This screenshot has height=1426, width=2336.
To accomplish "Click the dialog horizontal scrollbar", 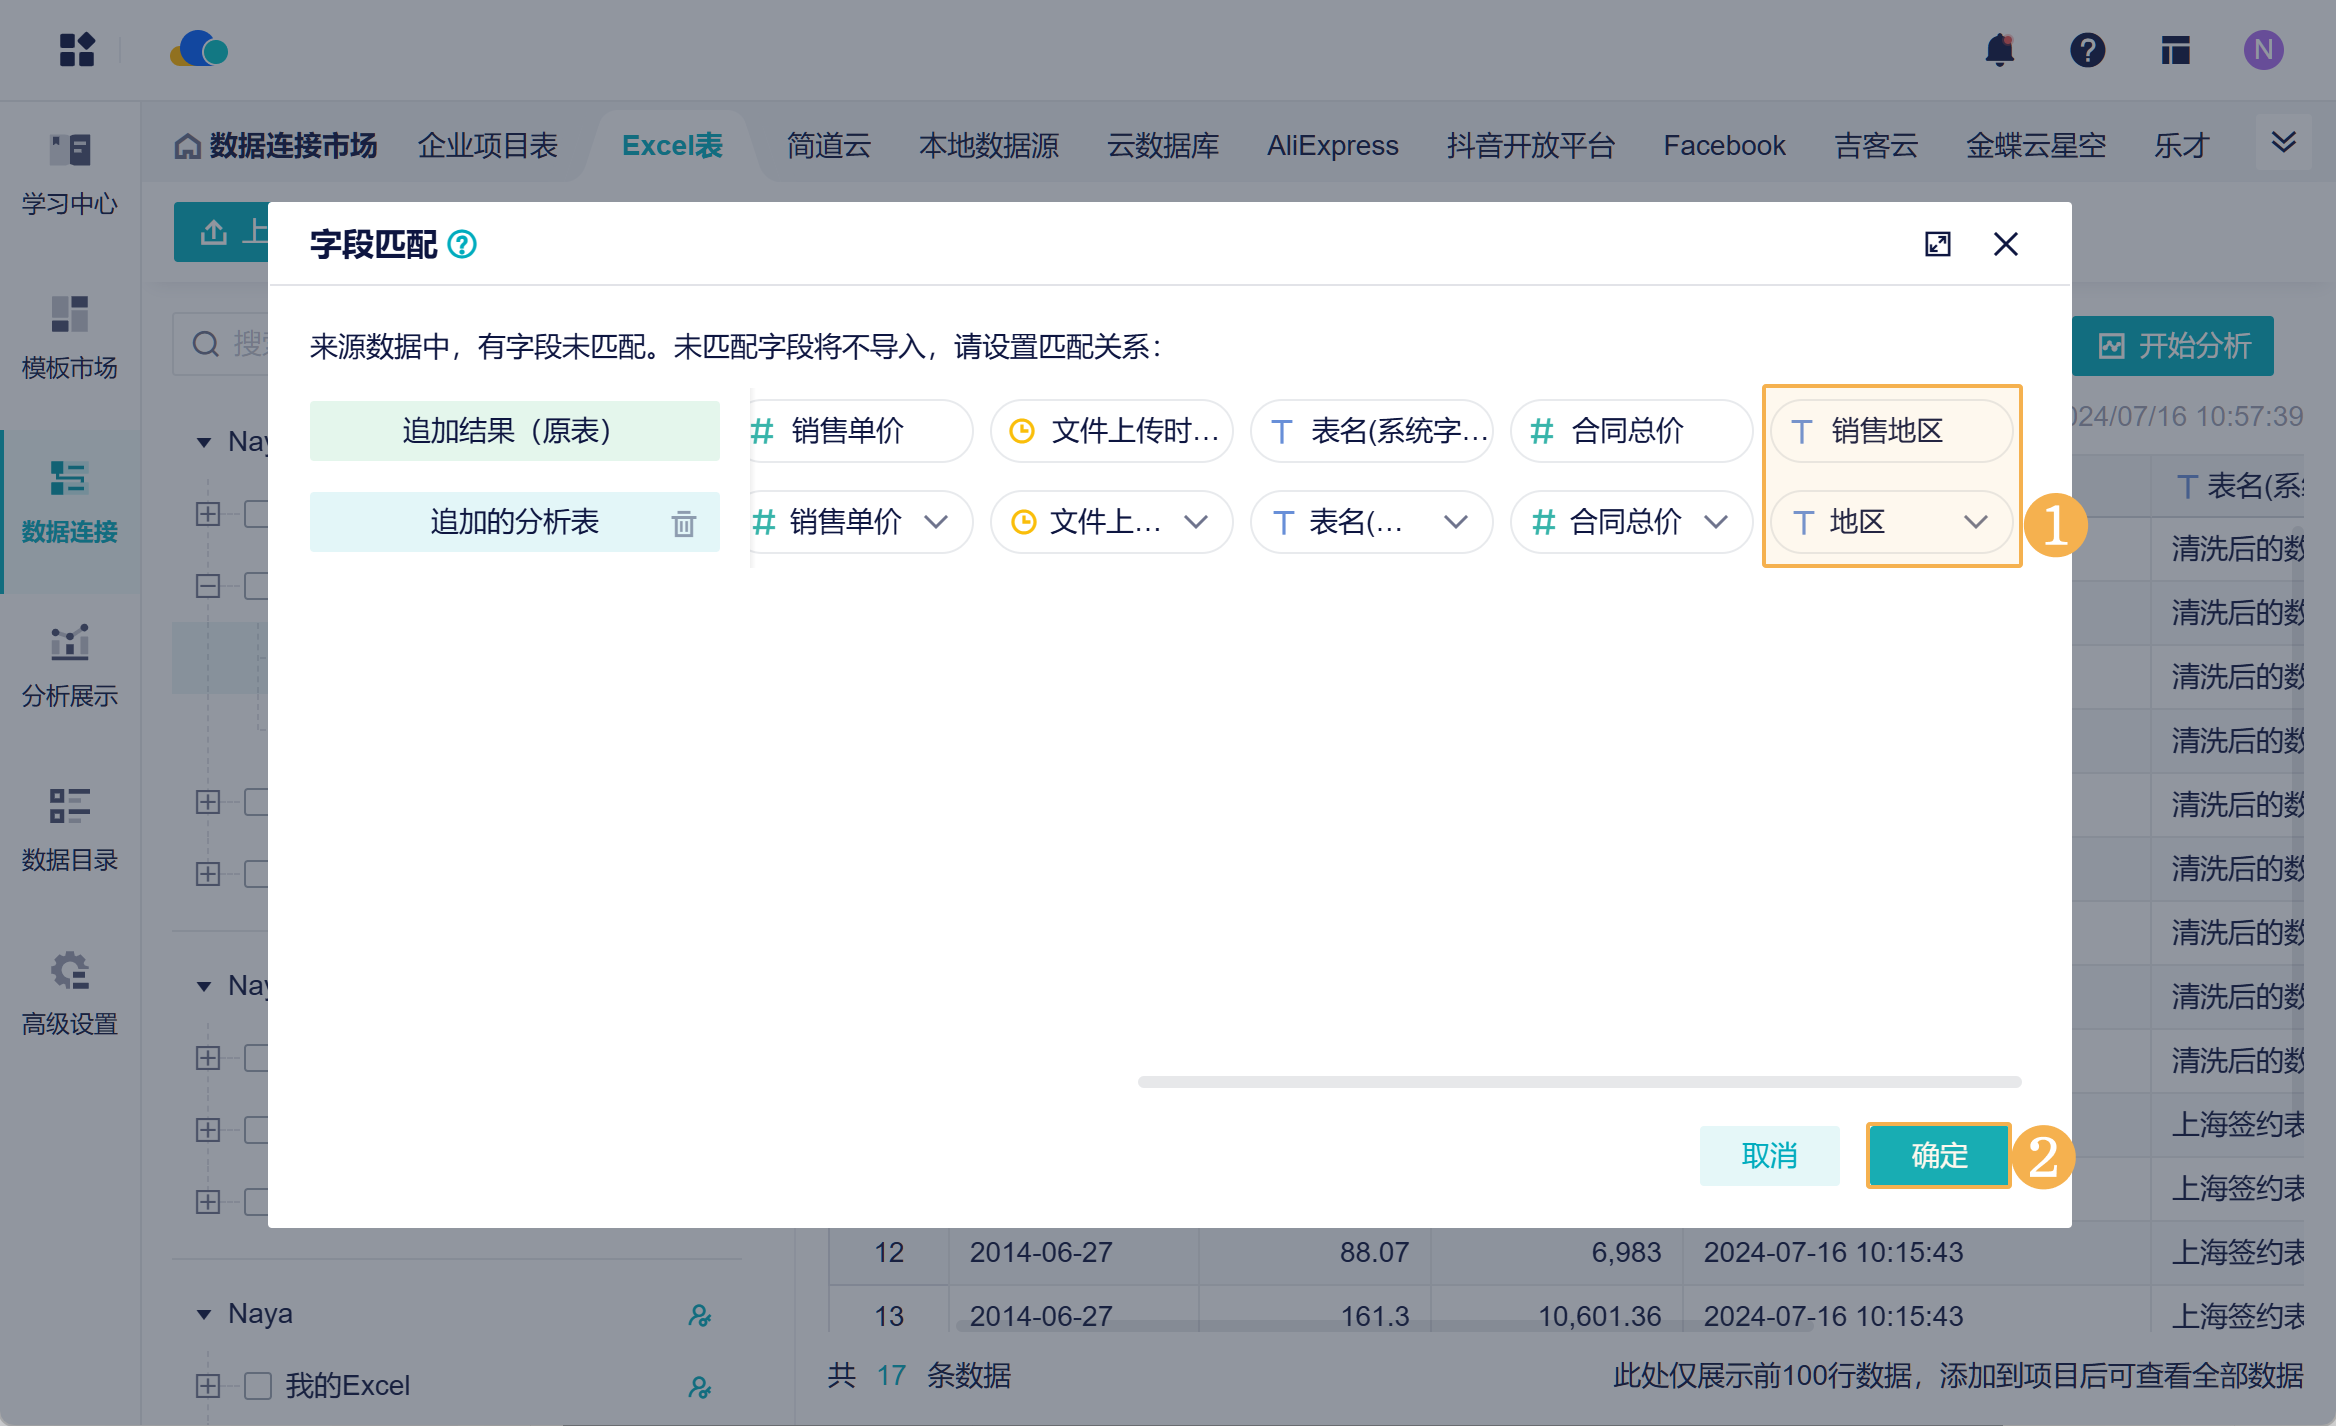I will [x=1578, y=1082].
